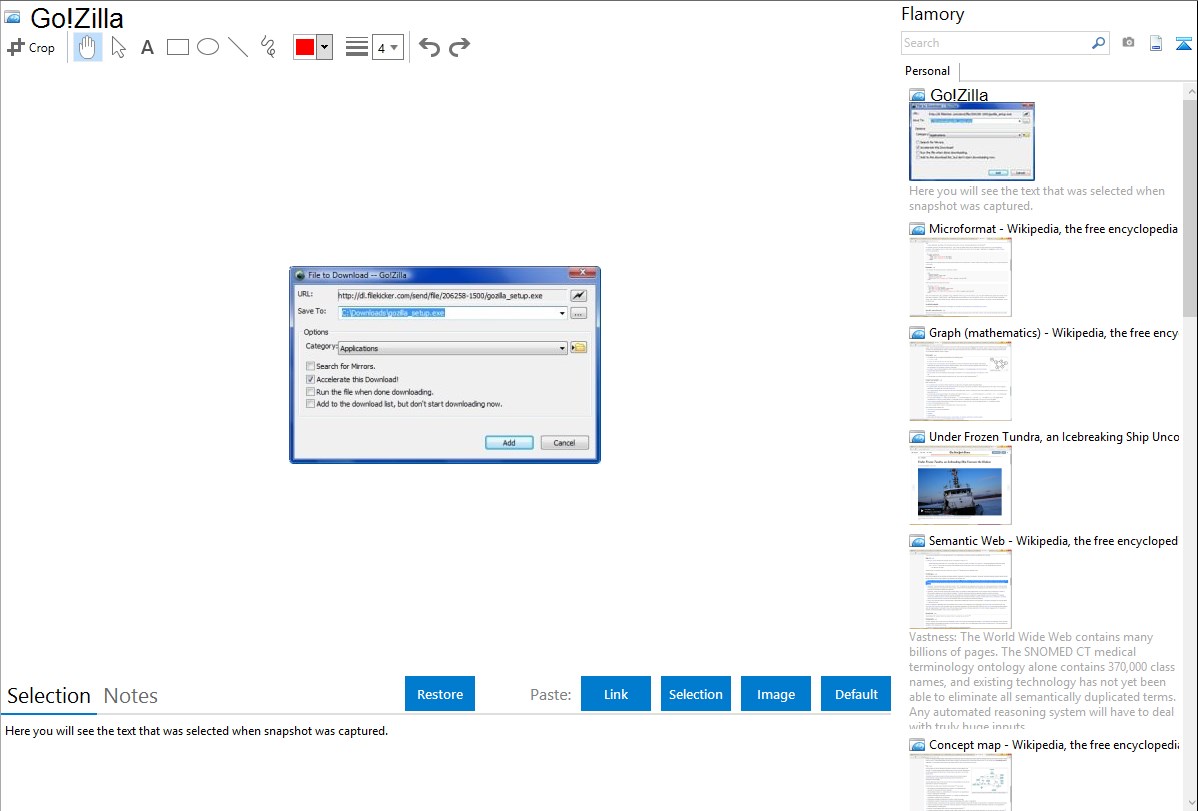Click the browse ellipsis button
The width and height of the screenshot is (1198, 811).
[578, 313]
